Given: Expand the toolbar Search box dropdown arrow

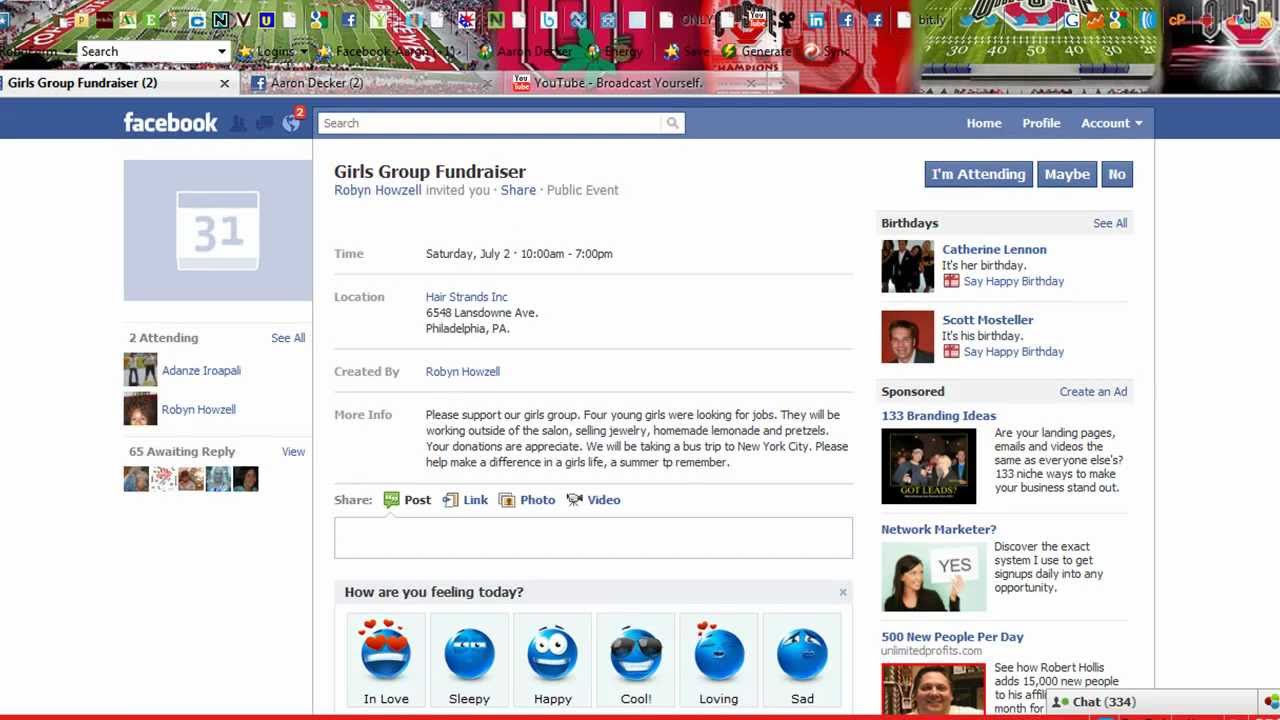Looking at the screenshot, I should pyautogui.click(x=222, y=51).
